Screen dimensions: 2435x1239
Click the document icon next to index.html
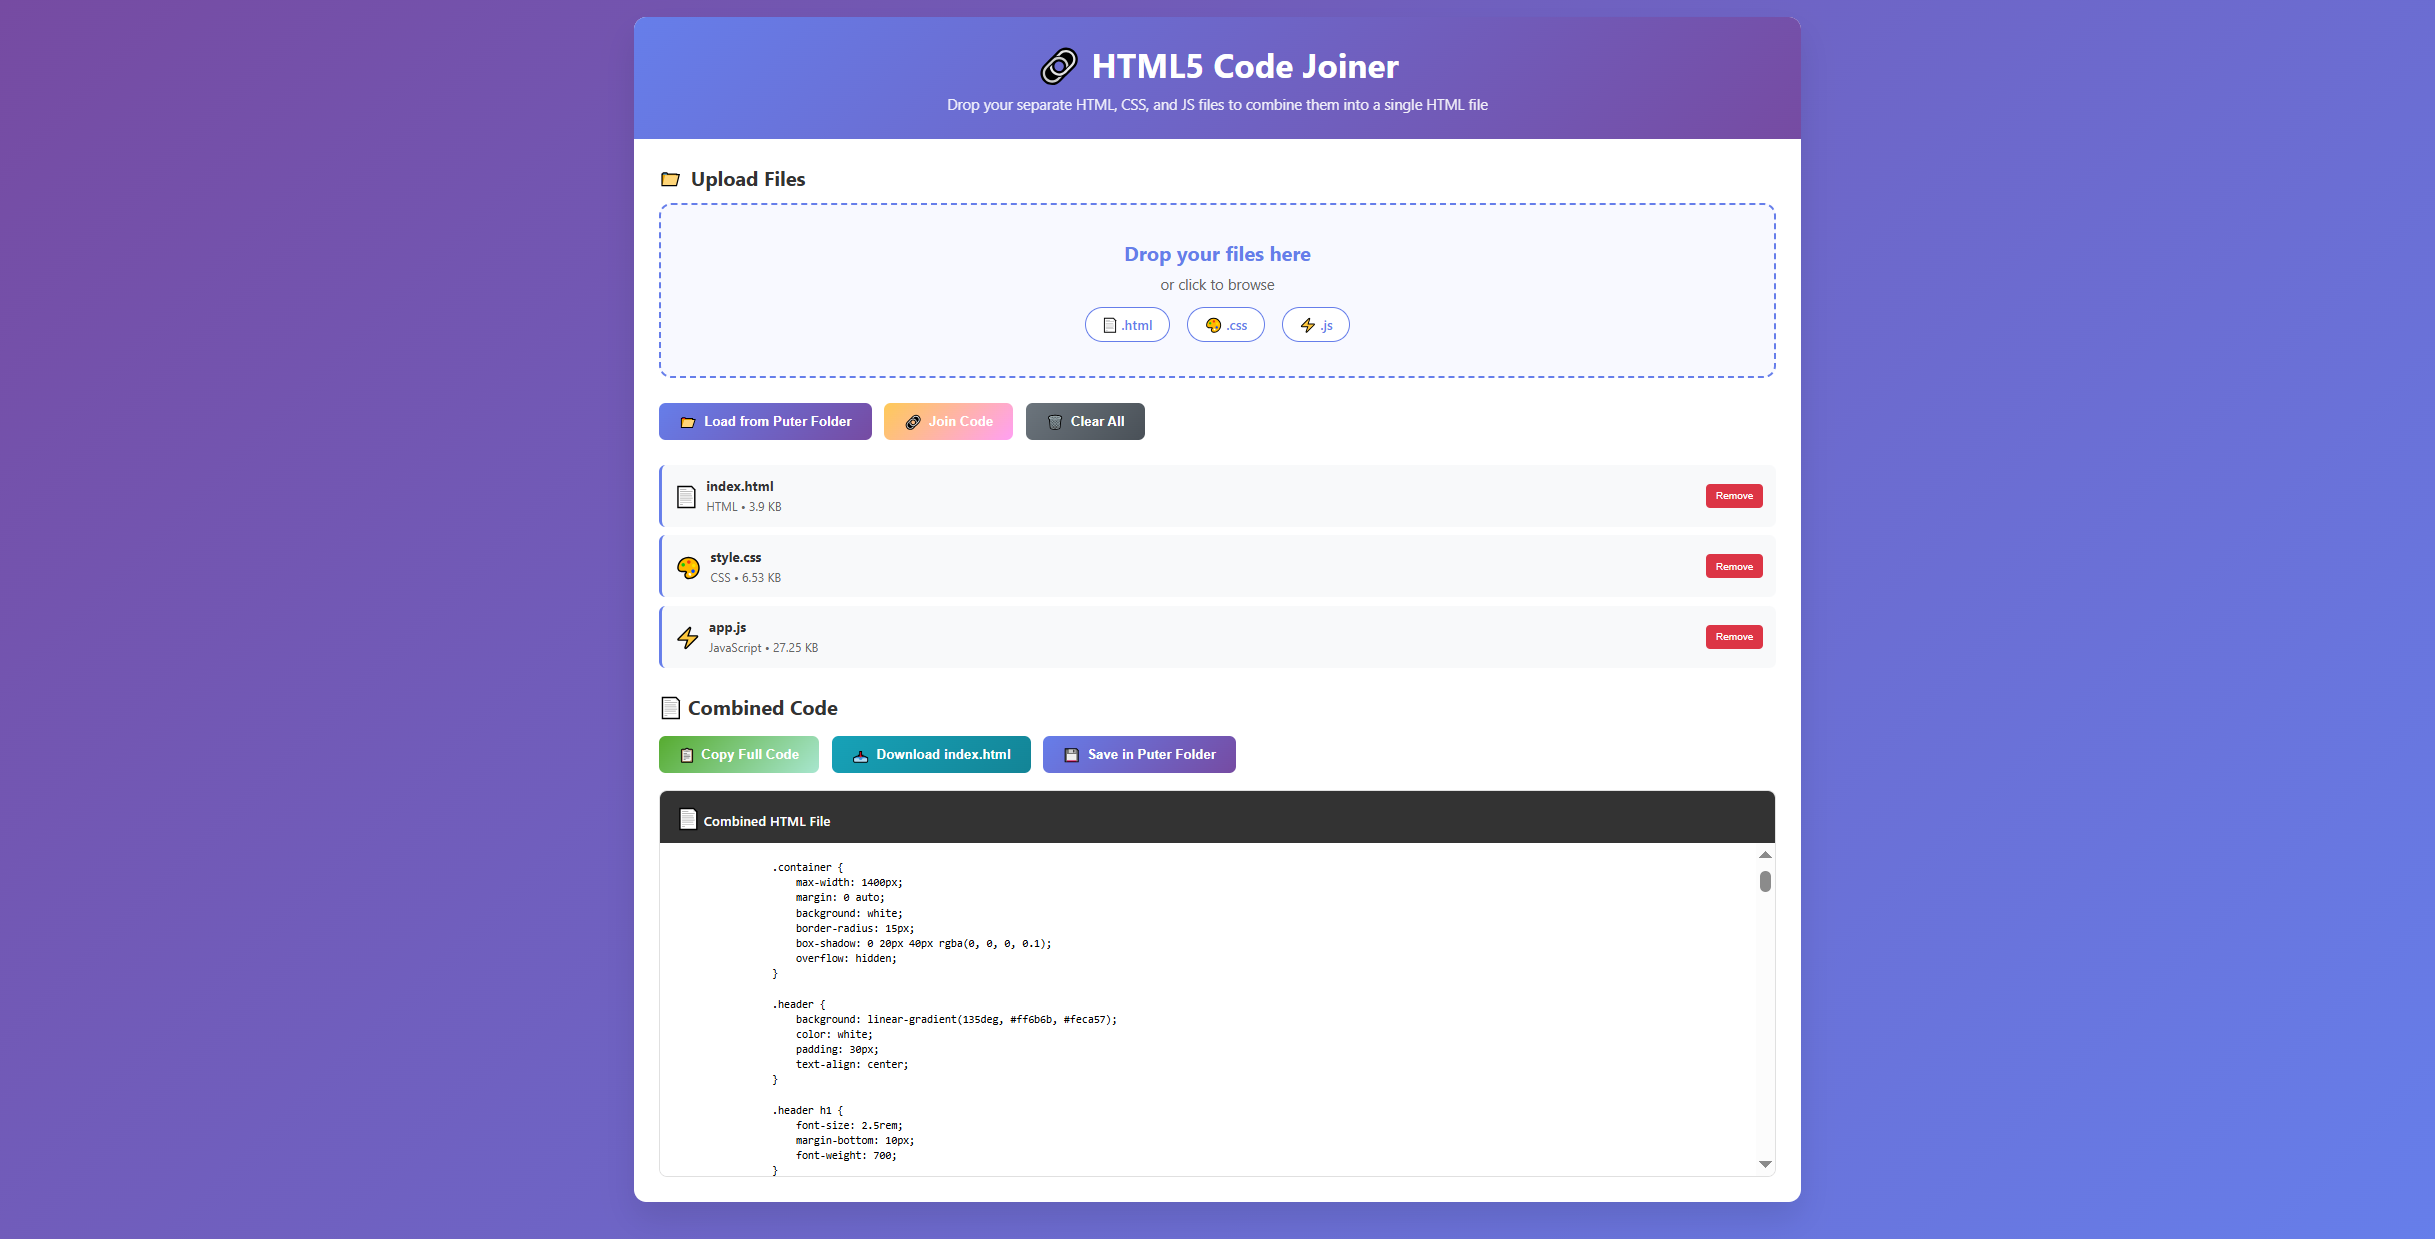(685, 495)
